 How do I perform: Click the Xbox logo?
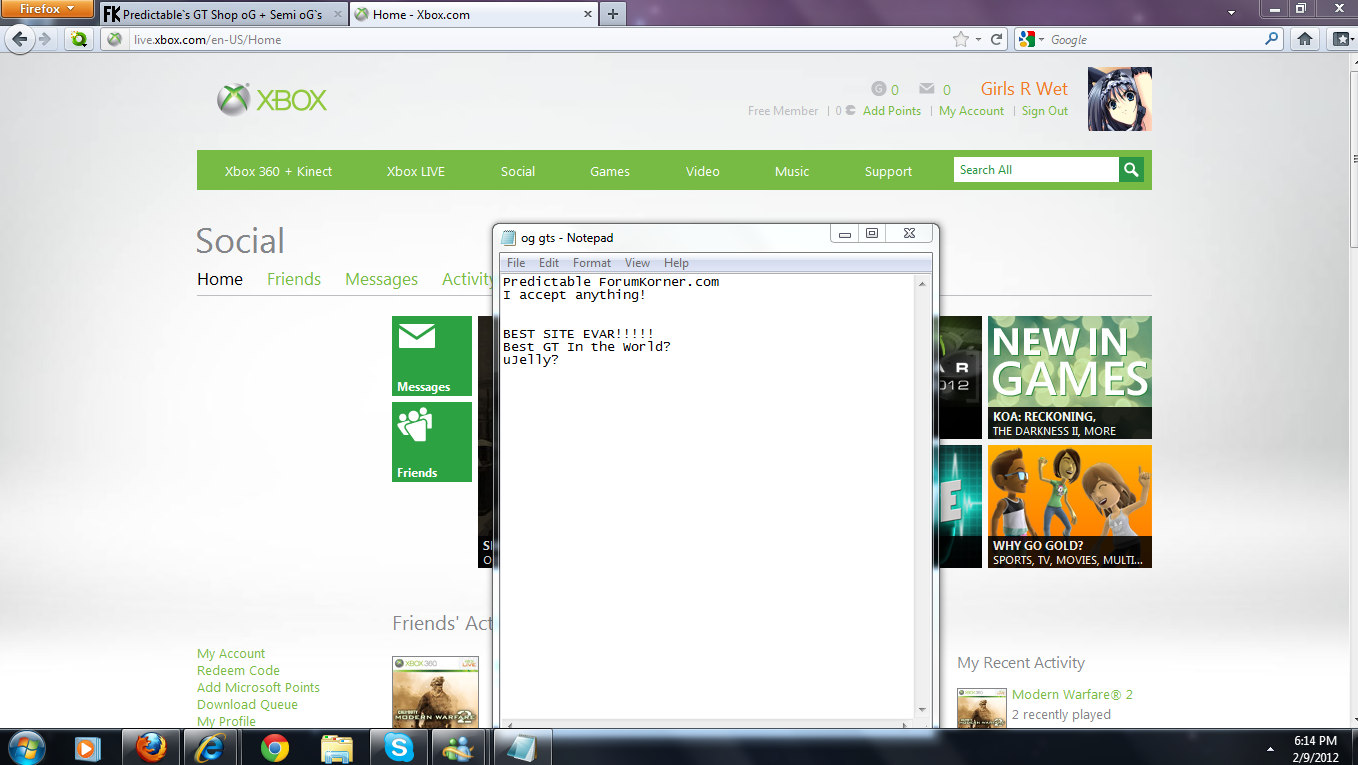[x=272, y=100]
